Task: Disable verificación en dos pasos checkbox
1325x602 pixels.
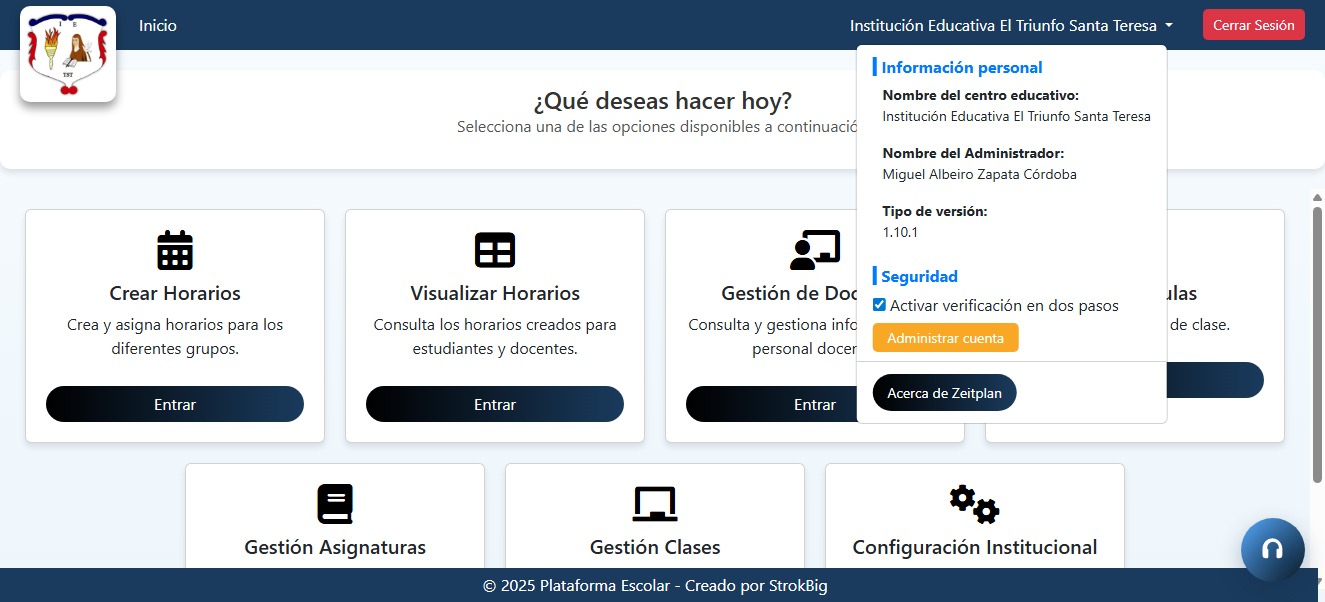Action: pyautogui.click(x=879, y=305)
